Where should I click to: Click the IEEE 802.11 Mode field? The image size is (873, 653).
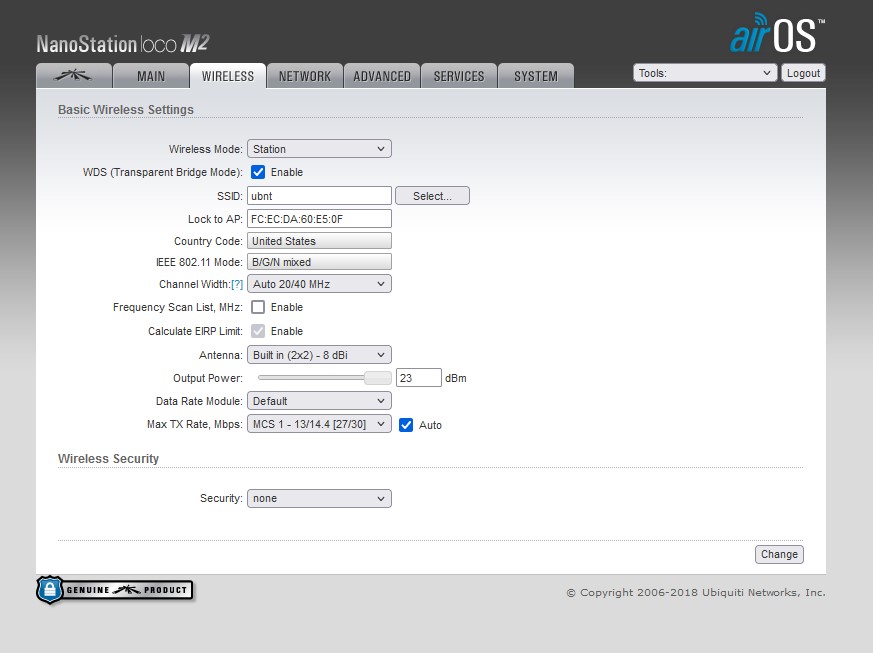click(x=320, y=262)
